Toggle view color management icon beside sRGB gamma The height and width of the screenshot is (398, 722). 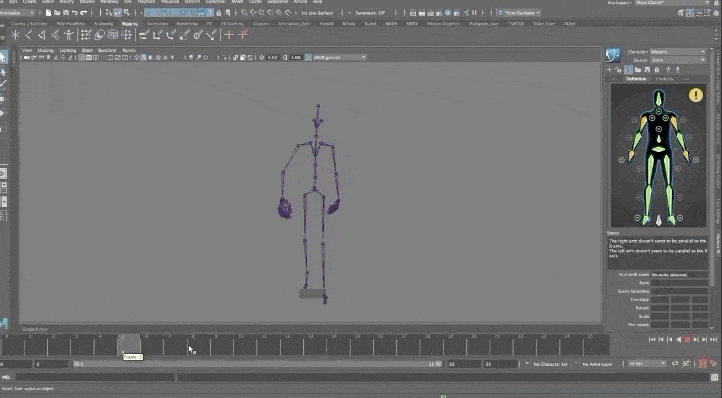pos(309,58)
